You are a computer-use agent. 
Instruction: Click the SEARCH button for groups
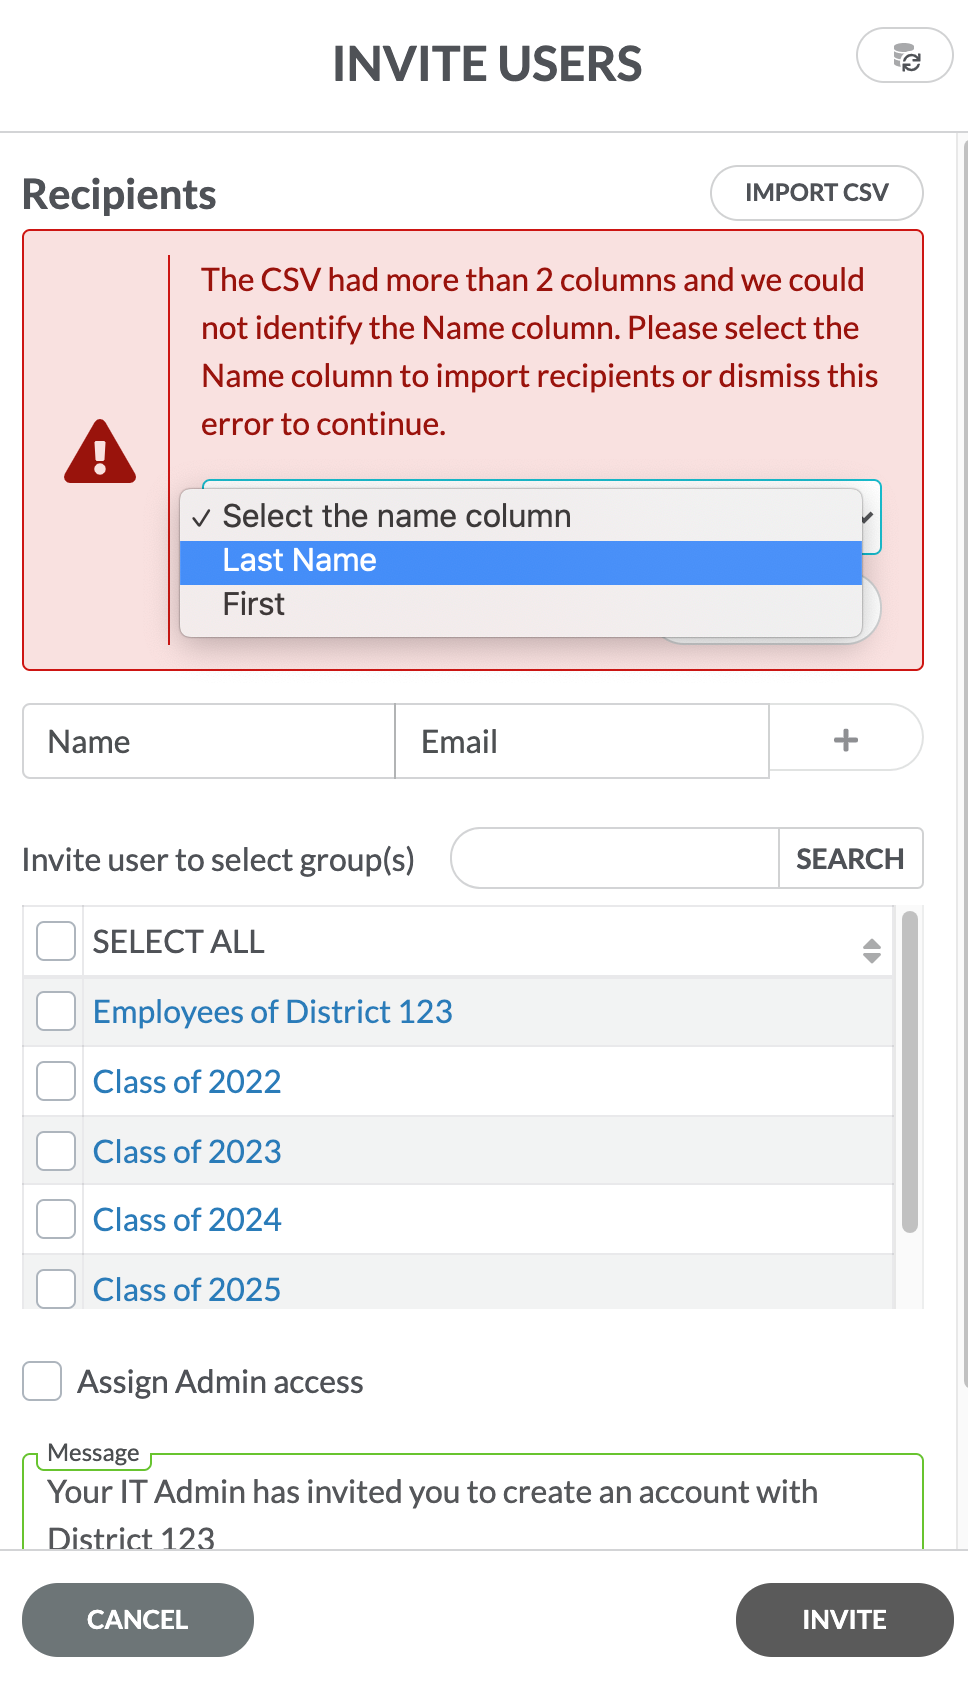tap(849, 859)
